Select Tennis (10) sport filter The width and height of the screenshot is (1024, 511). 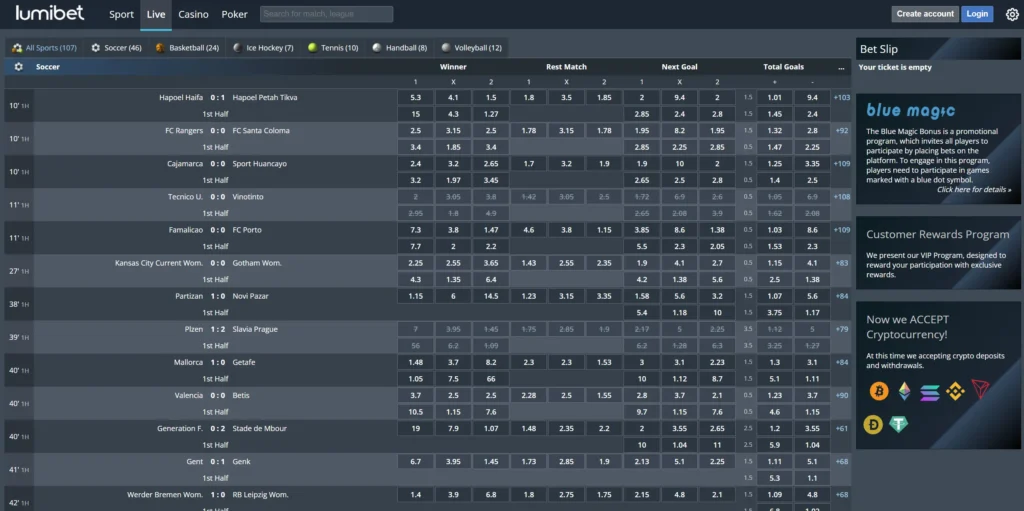pyautogui.click(x=333, y=48)
